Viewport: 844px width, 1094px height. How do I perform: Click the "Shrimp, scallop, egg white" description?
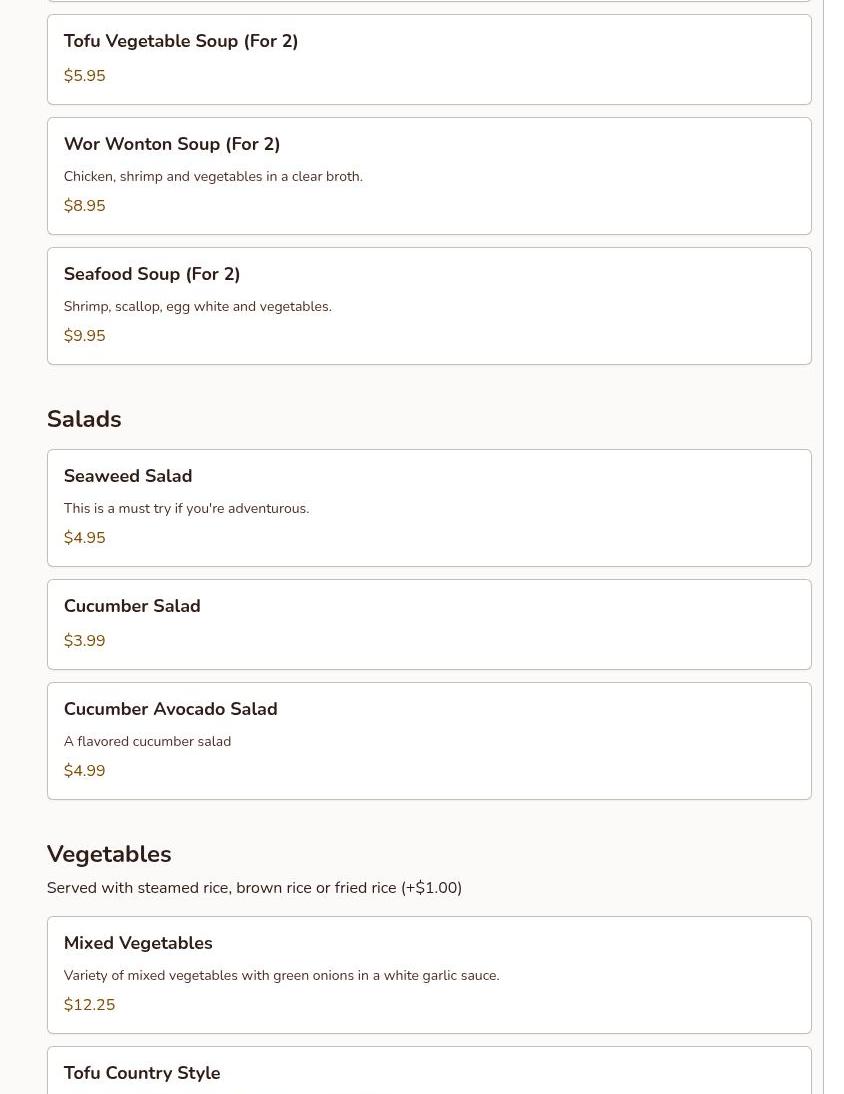click(x=197, y=306)
